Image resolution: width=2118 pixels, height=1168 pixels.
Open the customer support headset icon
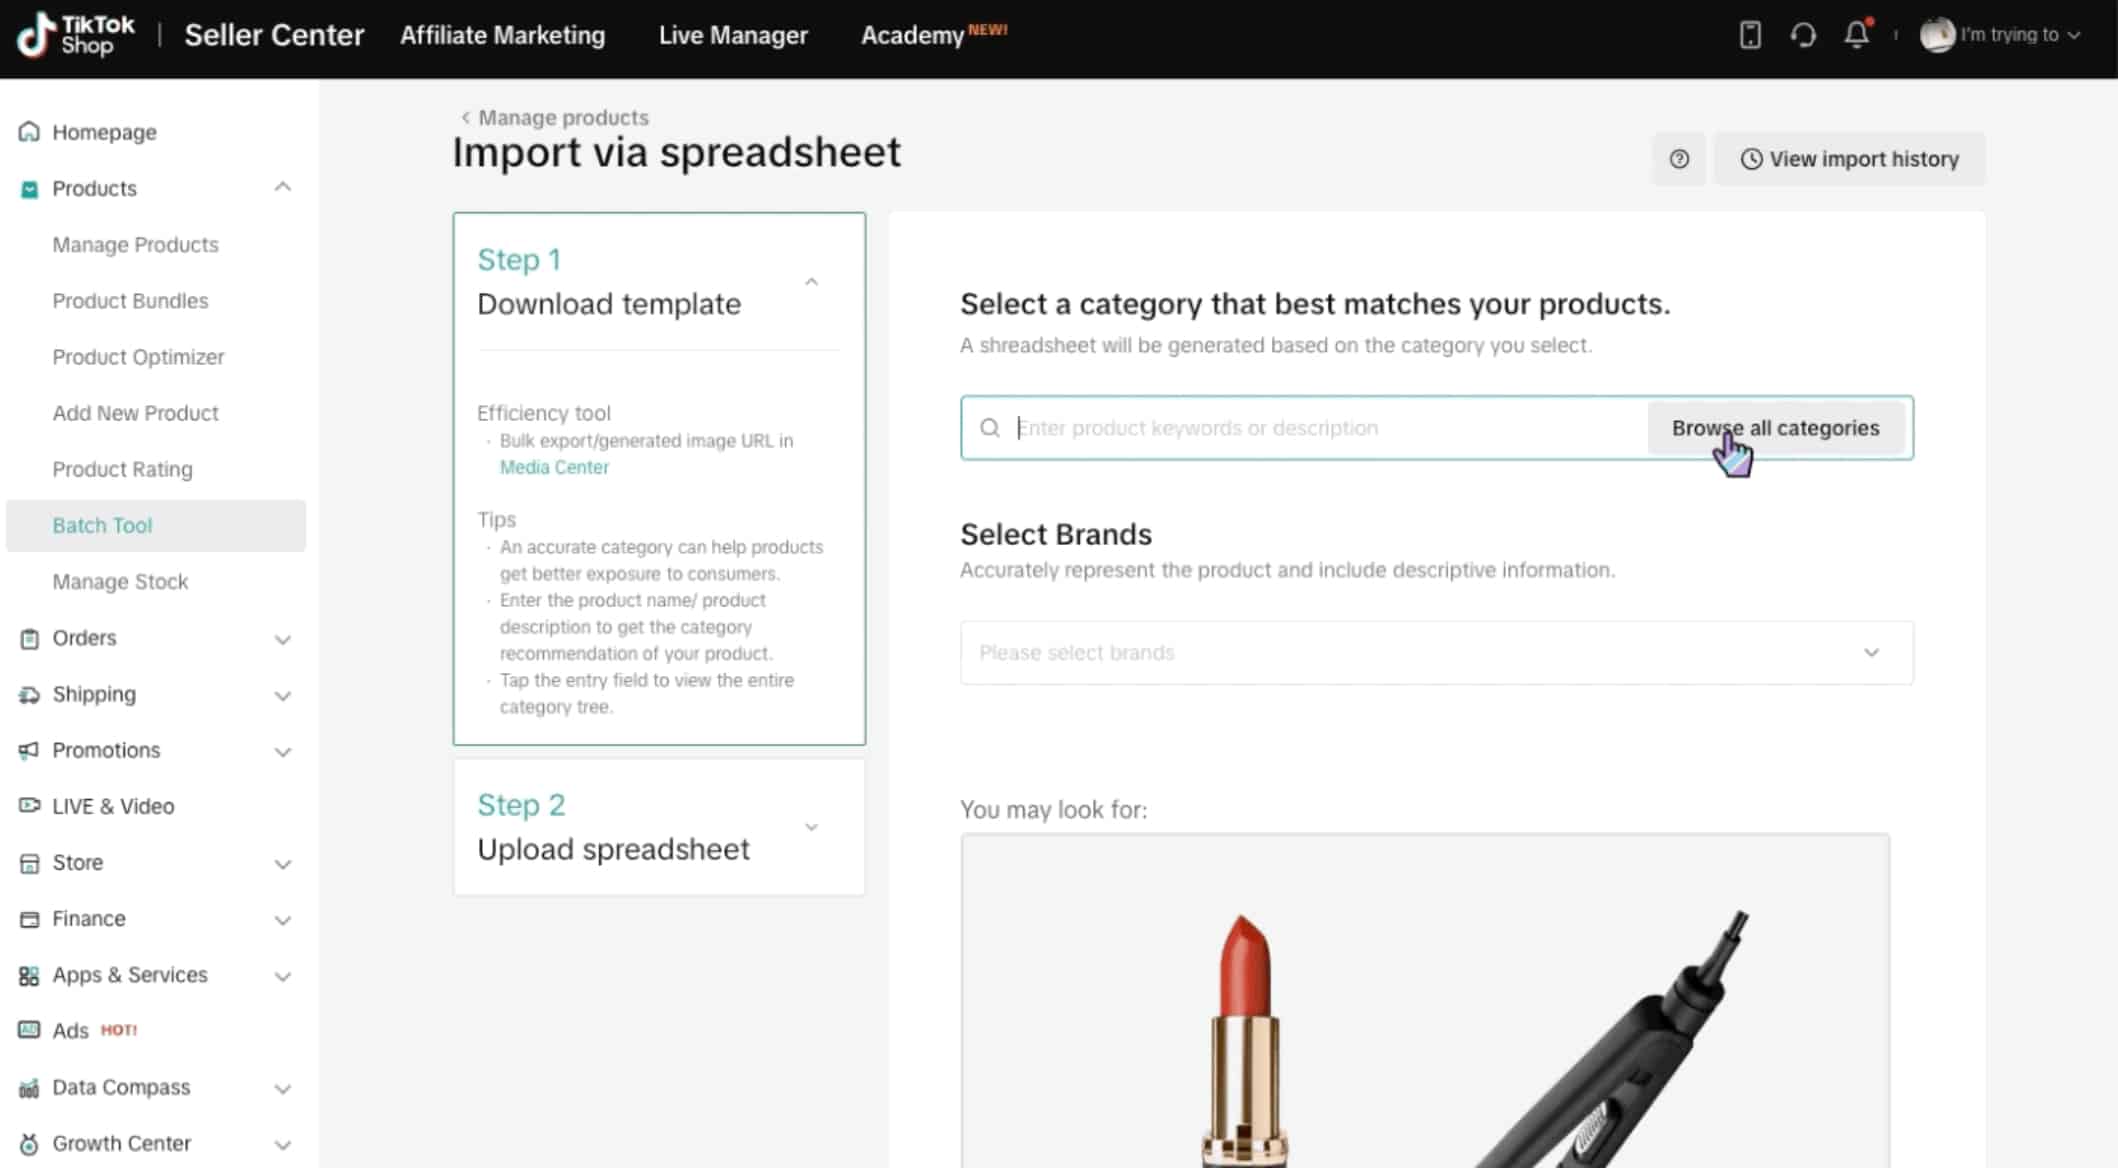pyautogui.click(x=1803, y=35)
